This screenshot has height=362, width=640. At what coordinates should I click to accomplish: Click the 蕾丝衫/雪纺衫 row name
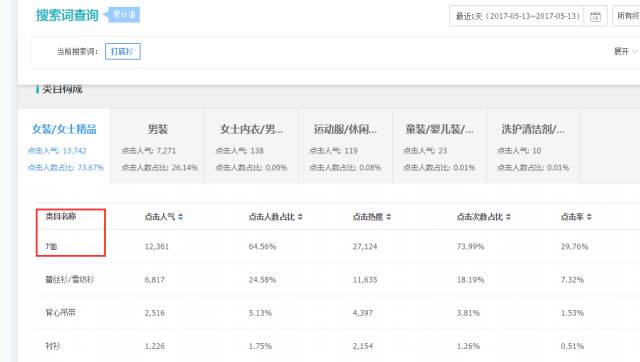[70, 280]
